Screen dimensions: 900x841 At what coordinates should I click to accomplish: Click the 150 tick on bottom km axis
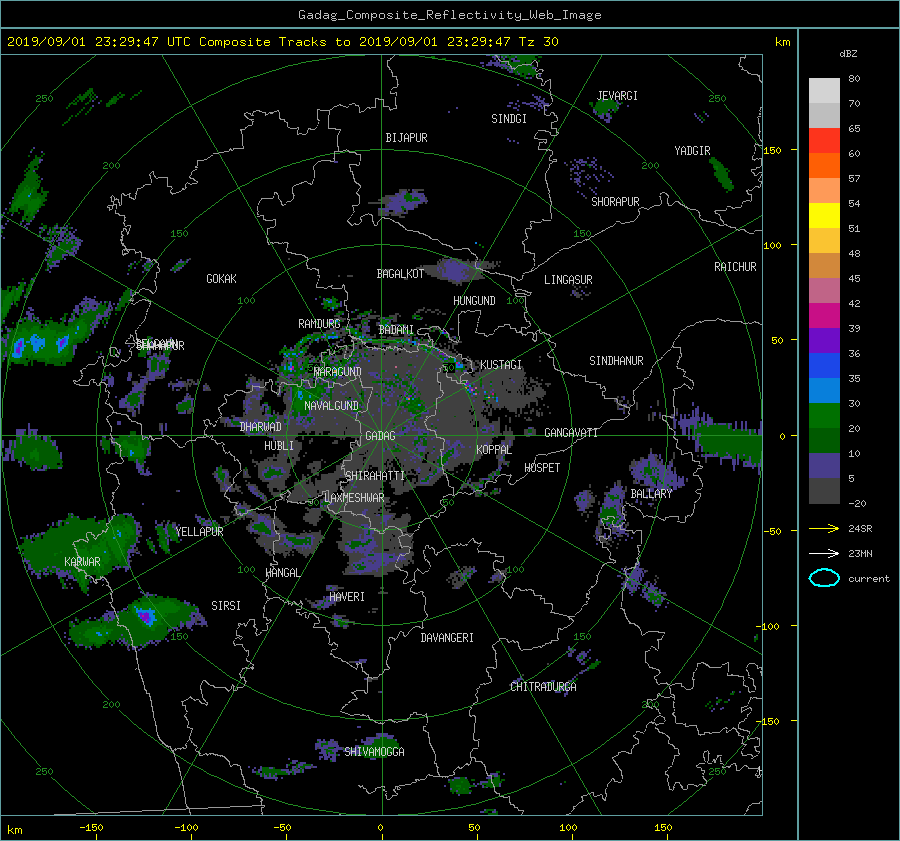click(x=663, y=828)
